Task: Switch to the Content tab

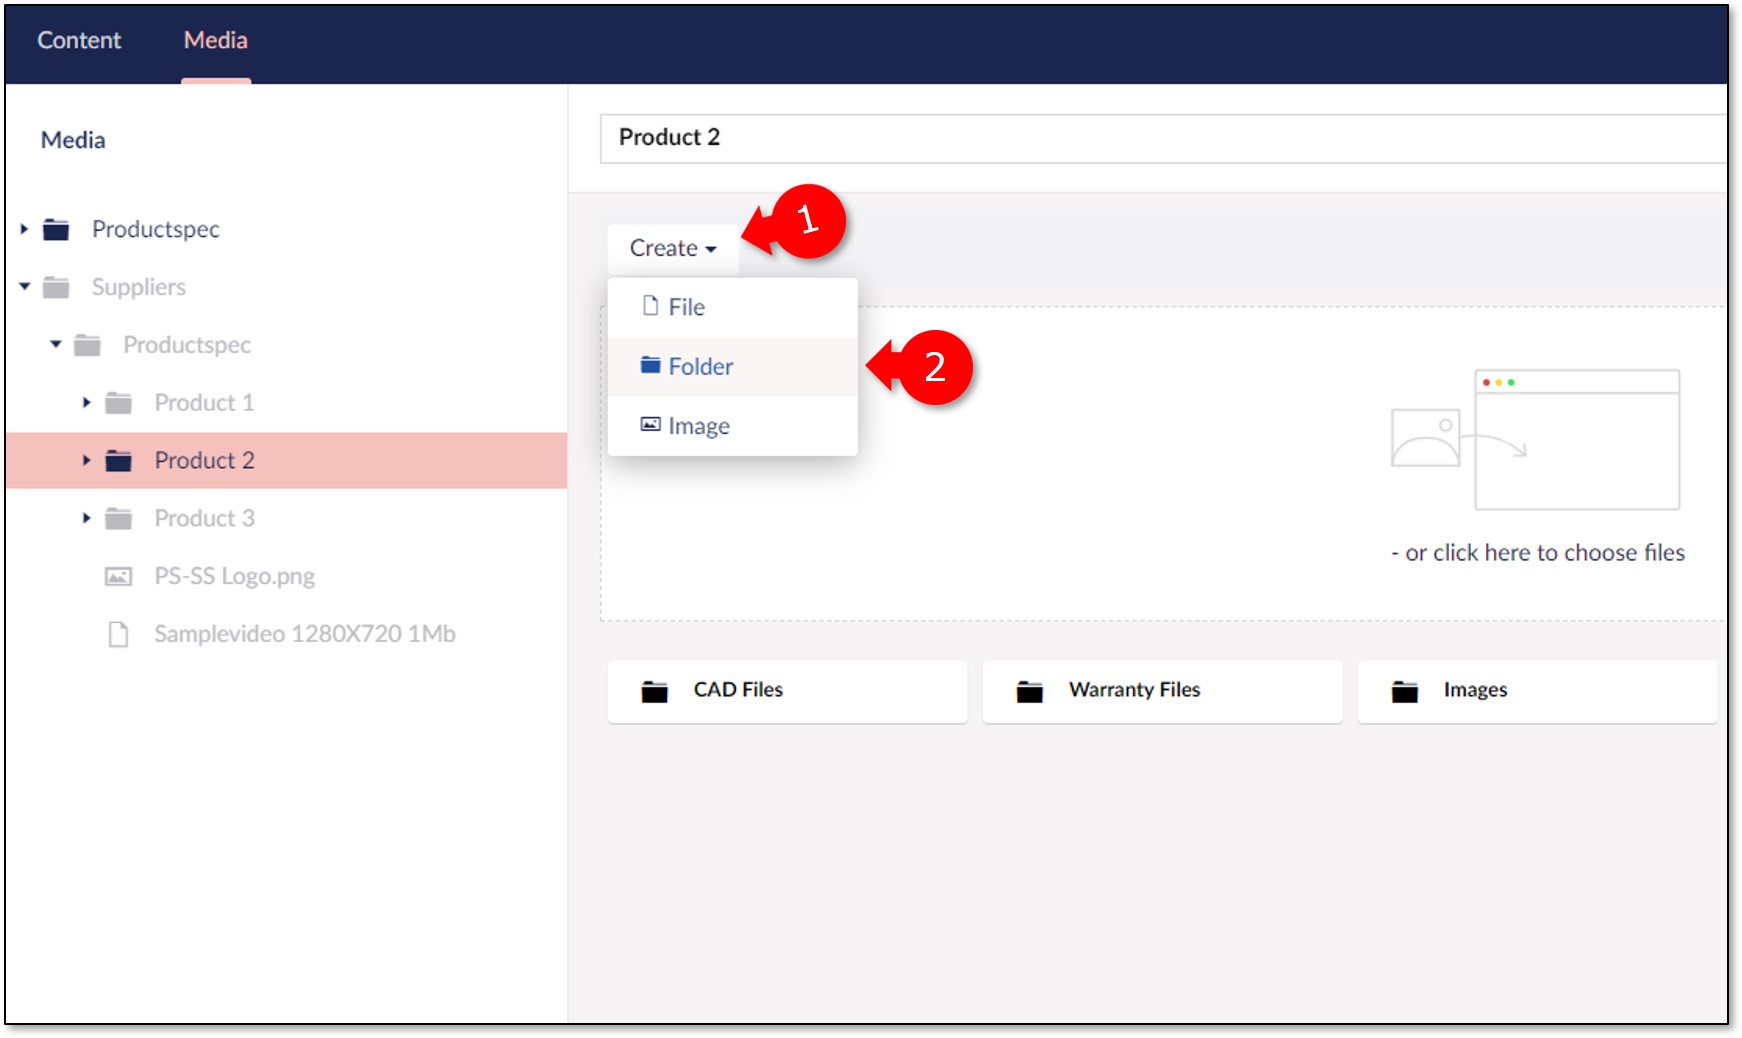Action: [79, 40]
